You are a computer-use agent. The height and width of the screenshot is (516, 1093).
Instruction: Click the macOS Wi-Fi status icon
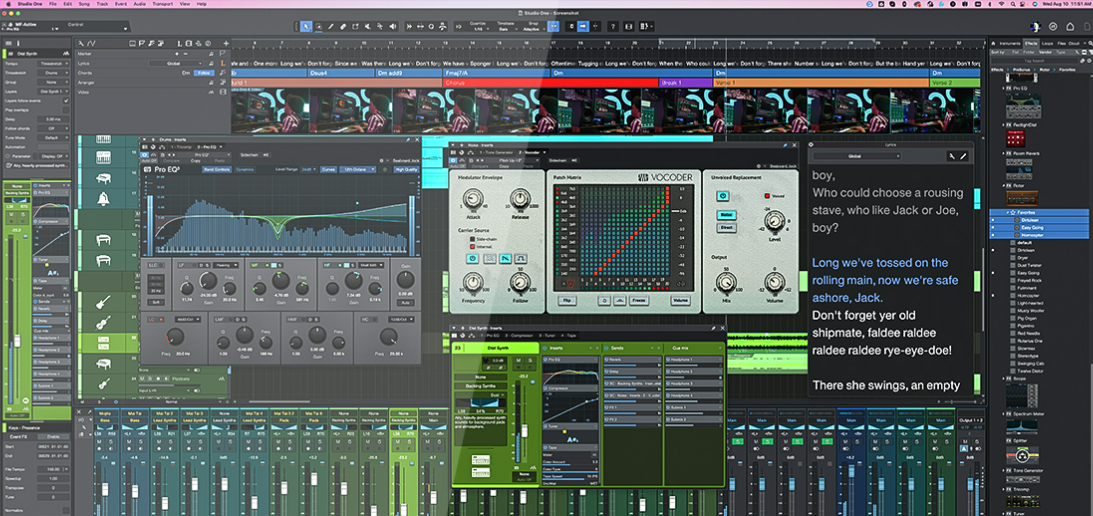click(x=1002, y=4)
